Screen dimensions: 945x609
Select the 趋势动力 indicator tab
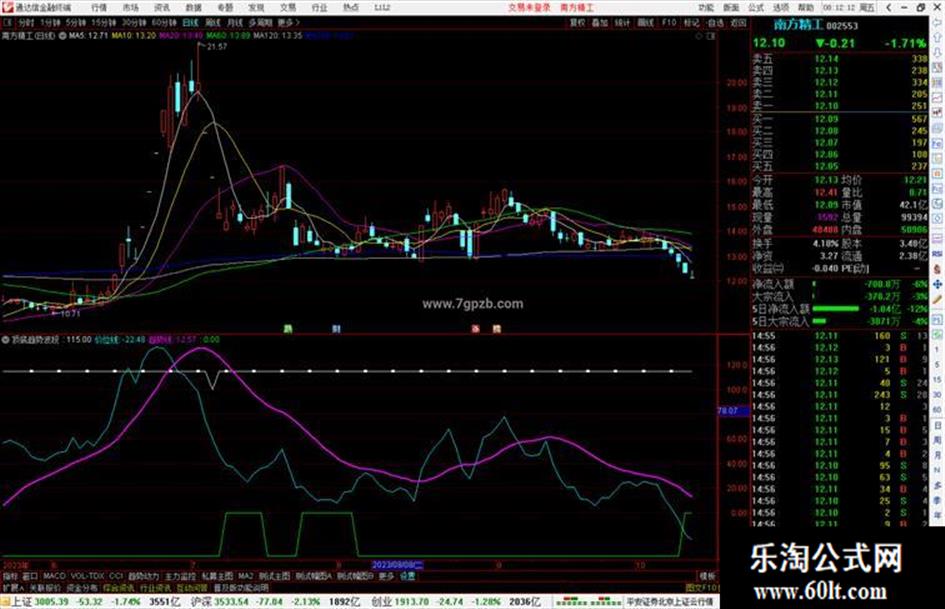(x=143, y=576)
